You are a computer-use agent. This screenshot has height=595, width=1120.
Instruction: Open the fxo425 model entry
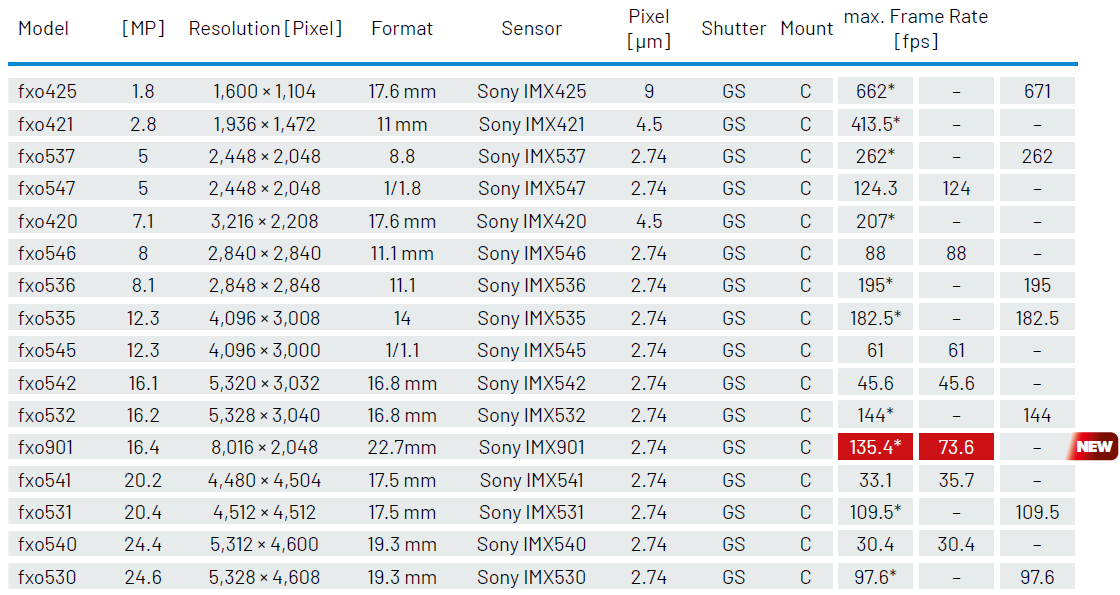47,91
